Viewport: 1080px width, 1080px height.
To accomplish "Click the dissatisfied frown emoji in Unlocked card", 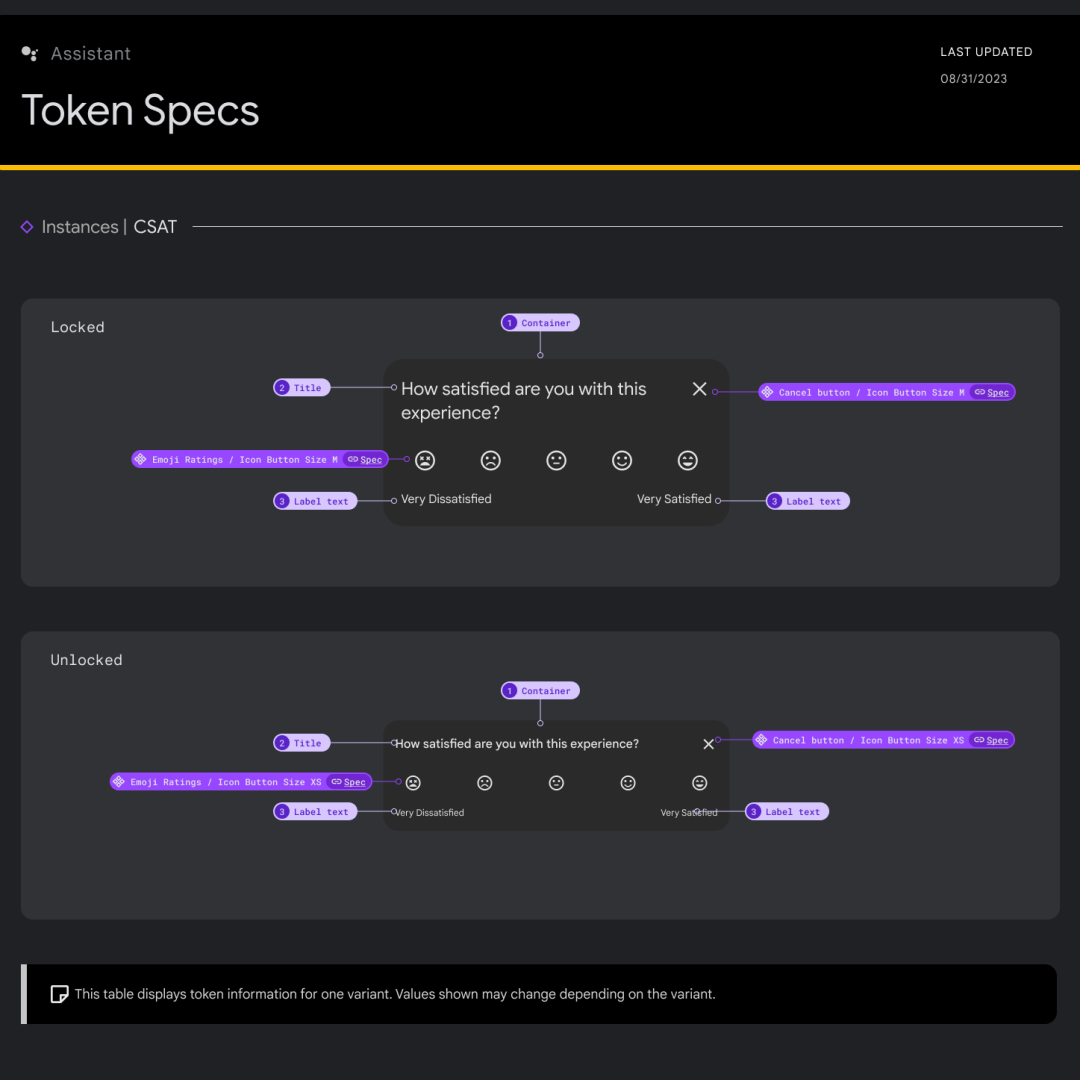I will click(x=485, y=783).
